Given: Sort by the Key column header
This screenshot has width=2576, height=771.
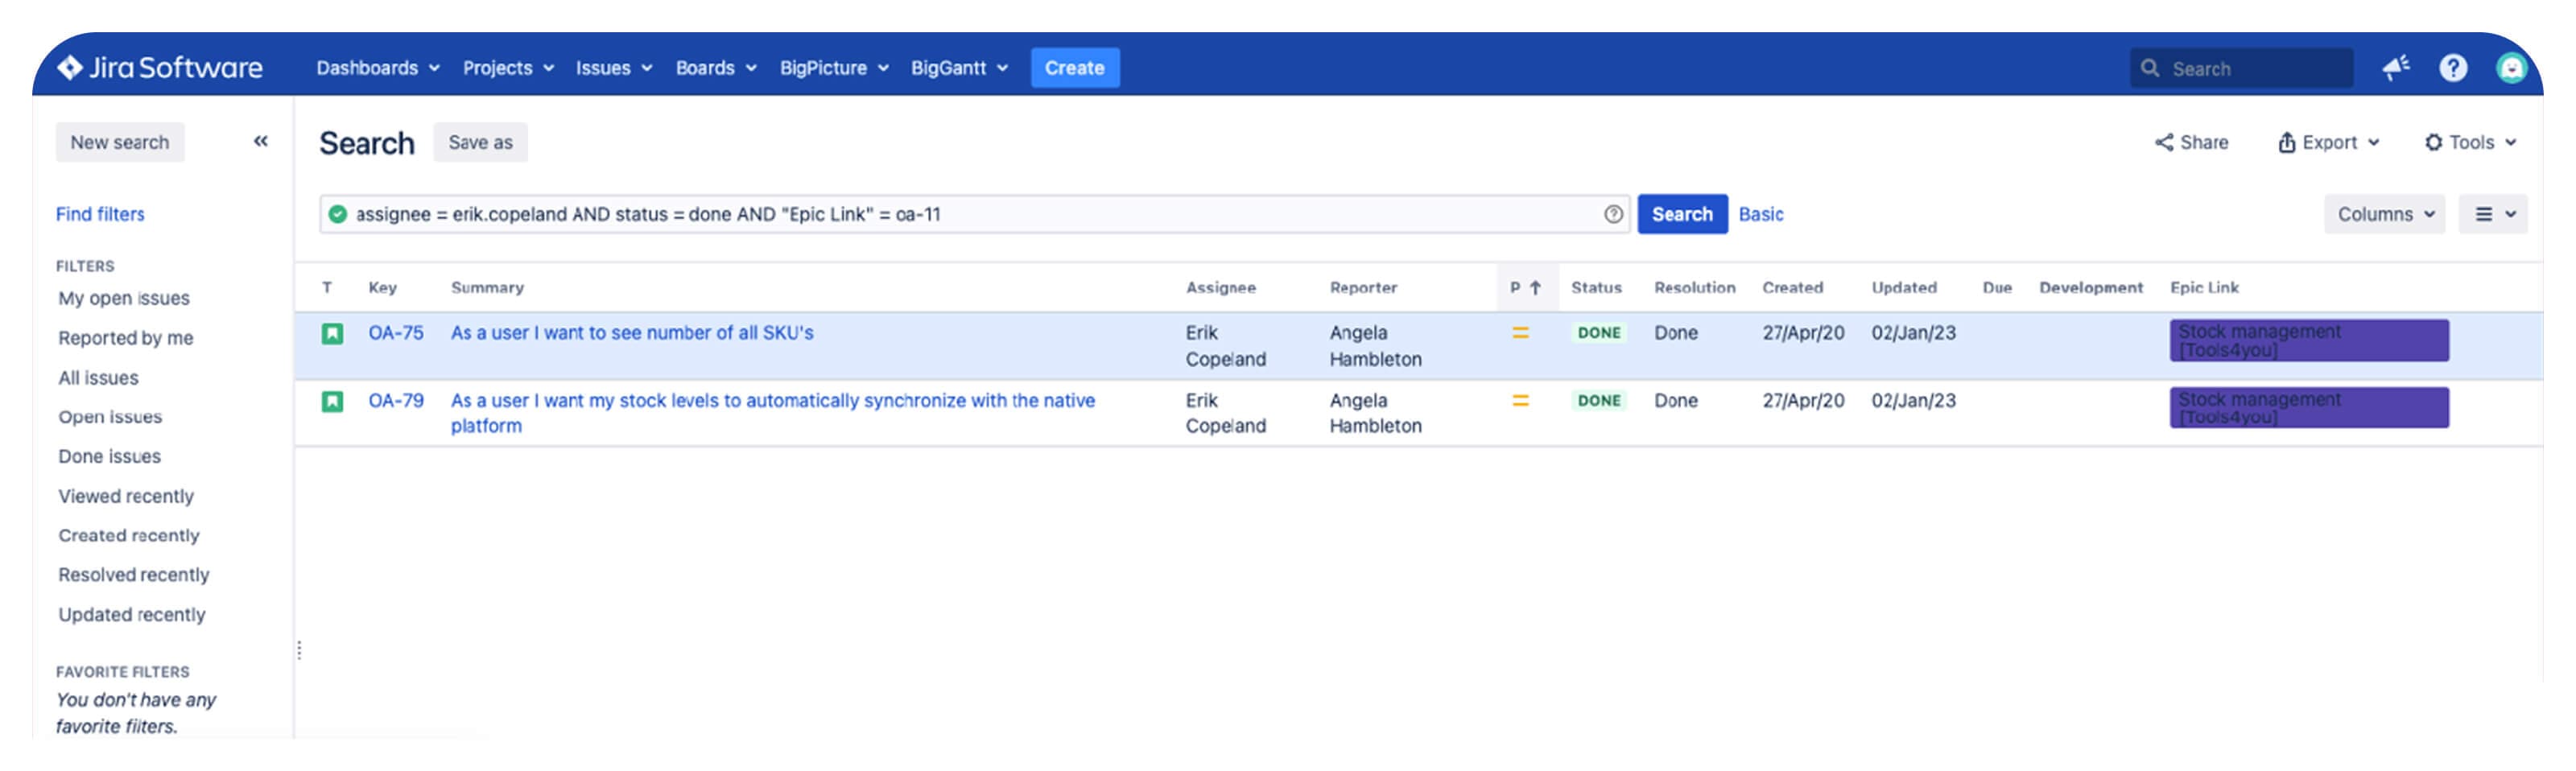Looking at the screenshot, I should click(383, 288).
